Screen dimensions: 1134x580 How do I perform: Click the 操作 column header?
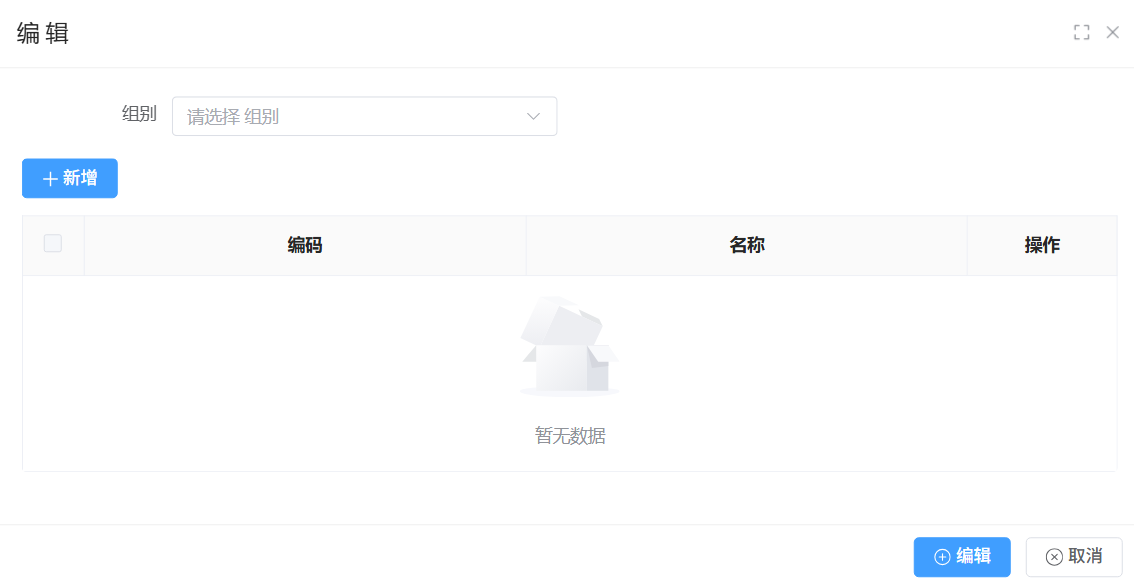1042,245
